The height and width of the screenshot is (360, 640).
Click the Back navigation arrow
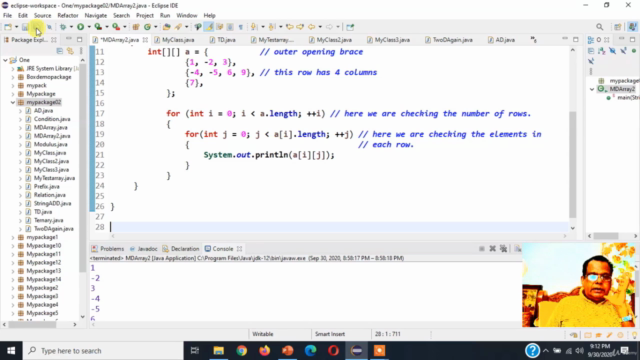[x=311, y=27]
